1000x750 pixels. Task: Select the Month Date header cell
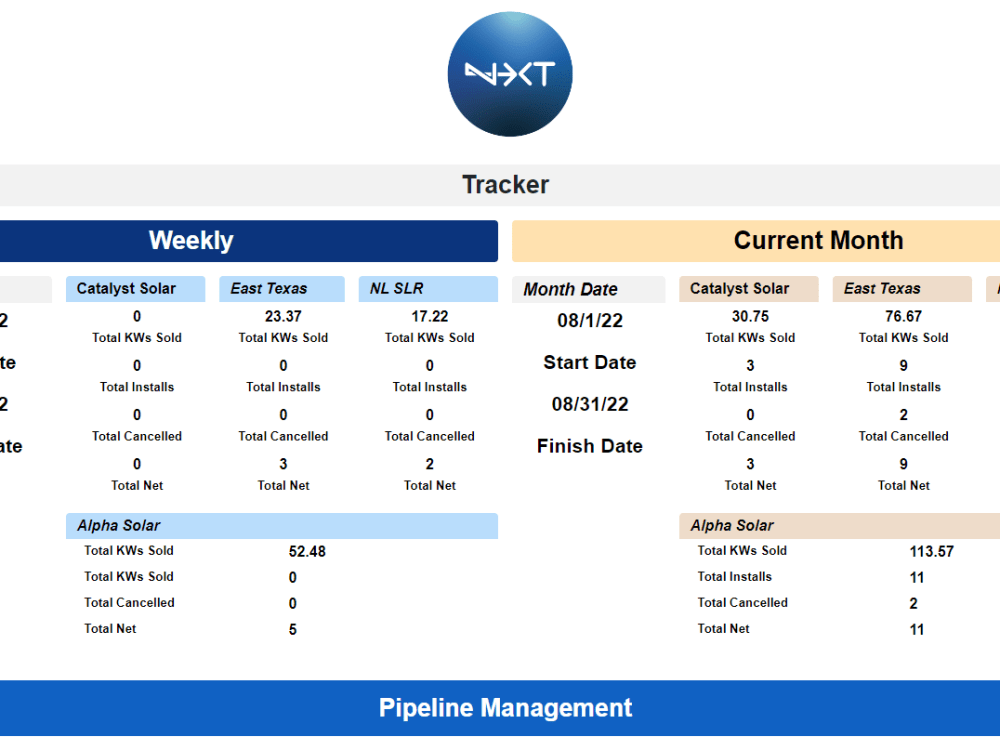[x=589, y=290]
